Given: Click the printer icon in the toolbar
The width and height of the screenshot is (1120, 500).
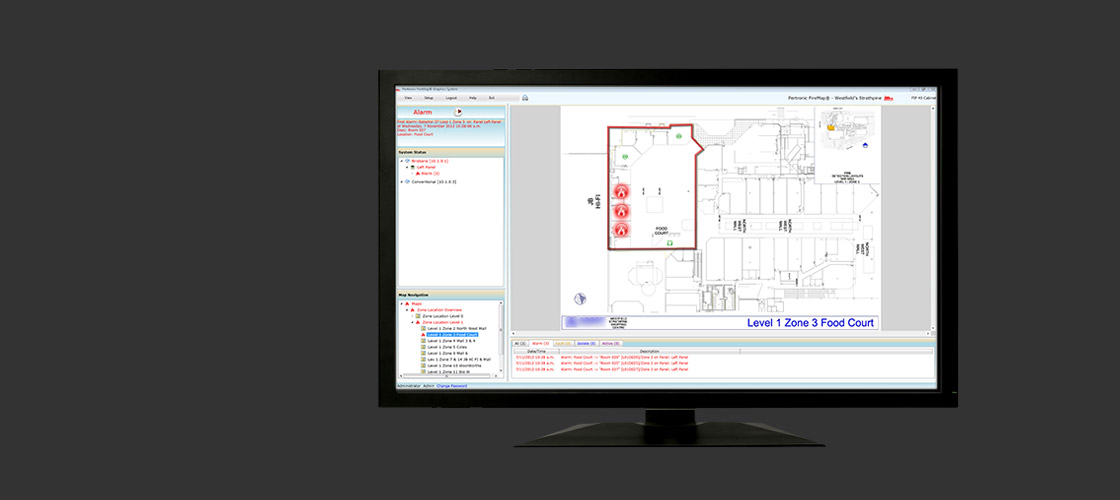Looking at the screenshot, I should pos(525,98).
